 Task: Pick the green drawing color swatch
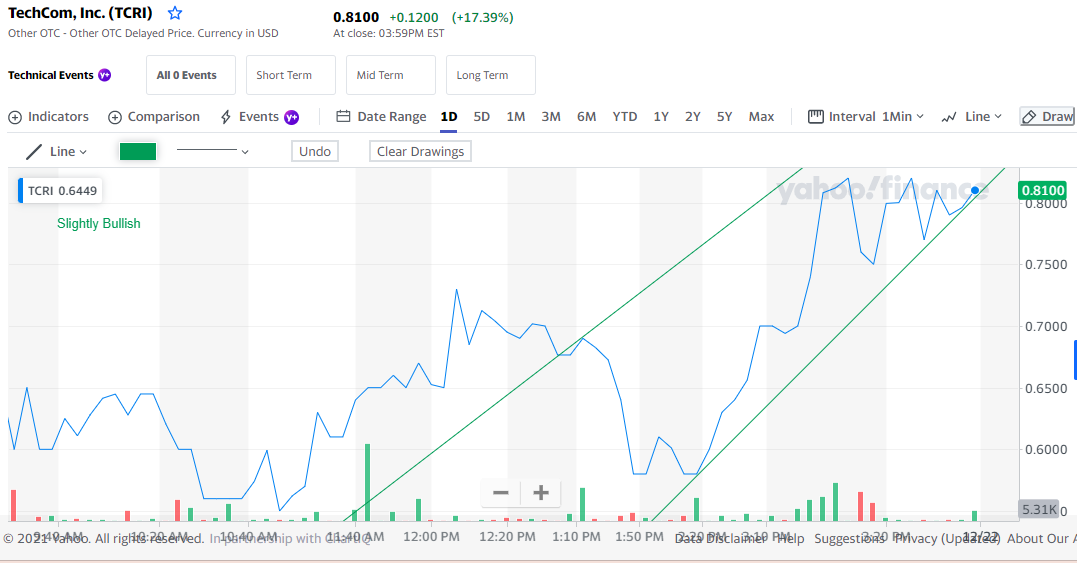click(x=138, y=151)
